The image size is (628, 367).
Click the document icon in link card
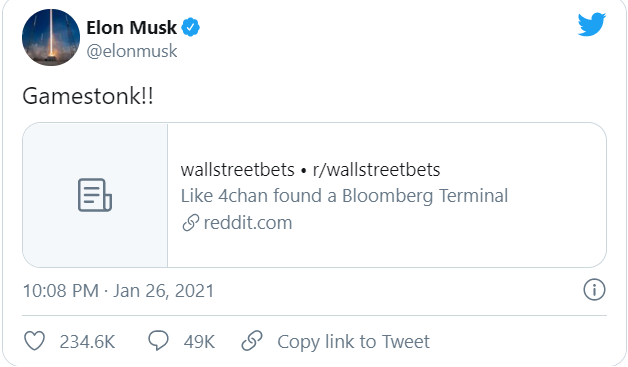point(95,195)
